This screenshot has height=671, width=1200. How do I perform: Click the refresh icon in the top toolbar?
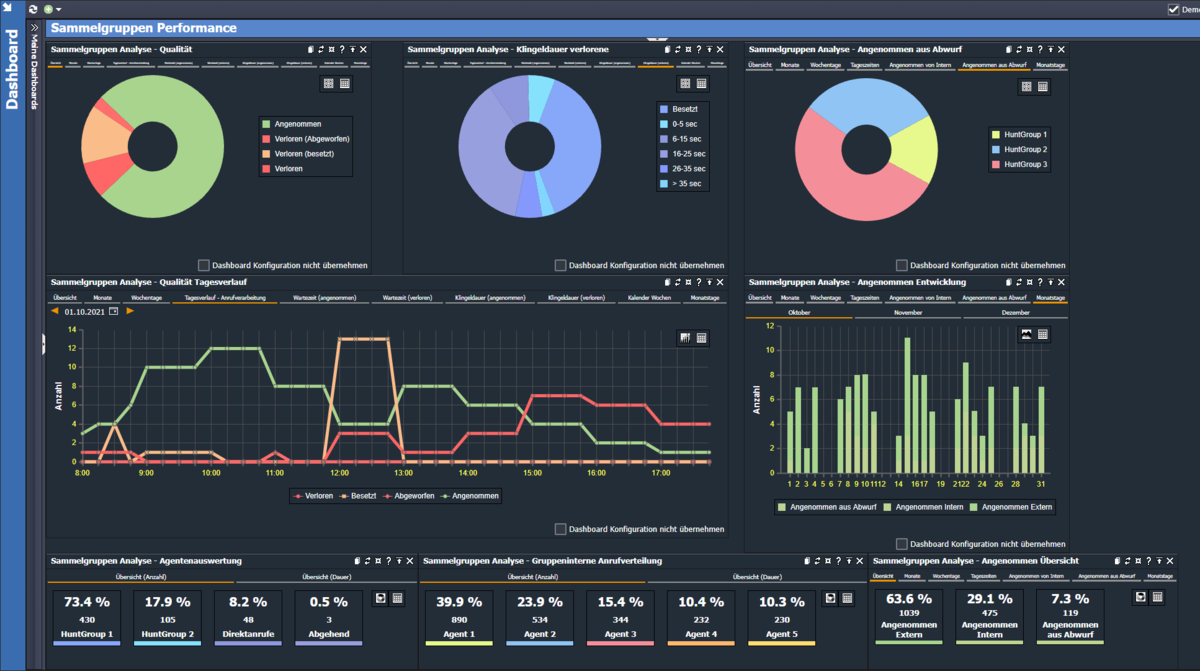click(33, 8)
